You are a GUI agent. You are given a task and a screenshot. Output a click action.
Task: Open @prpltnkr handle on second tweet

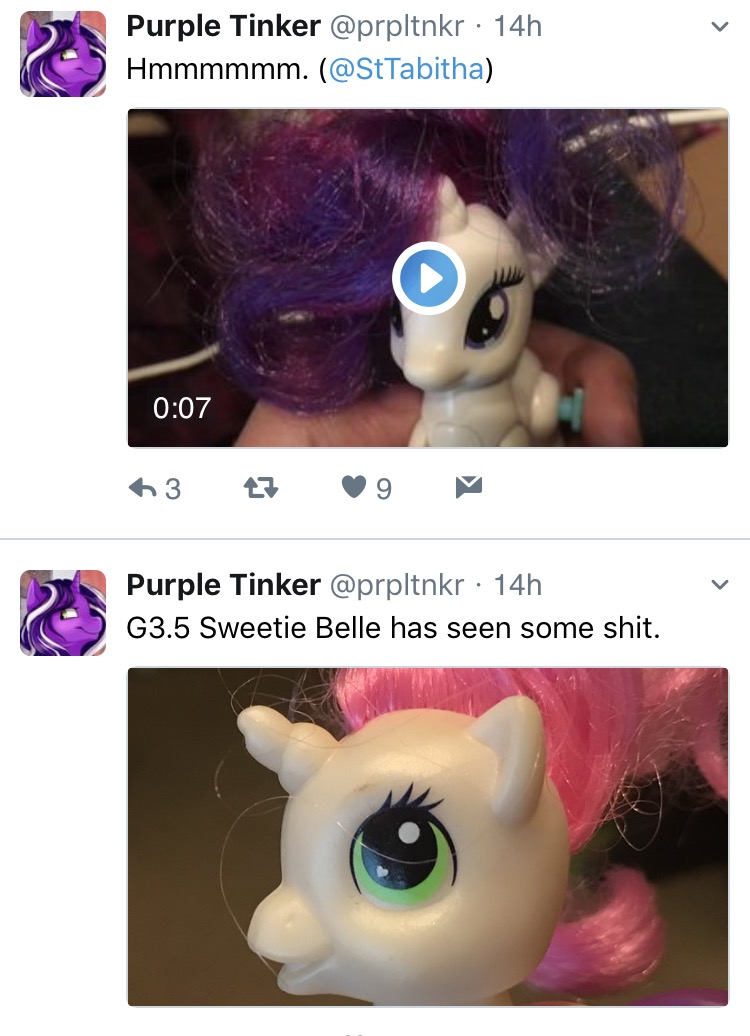[396, 585]
